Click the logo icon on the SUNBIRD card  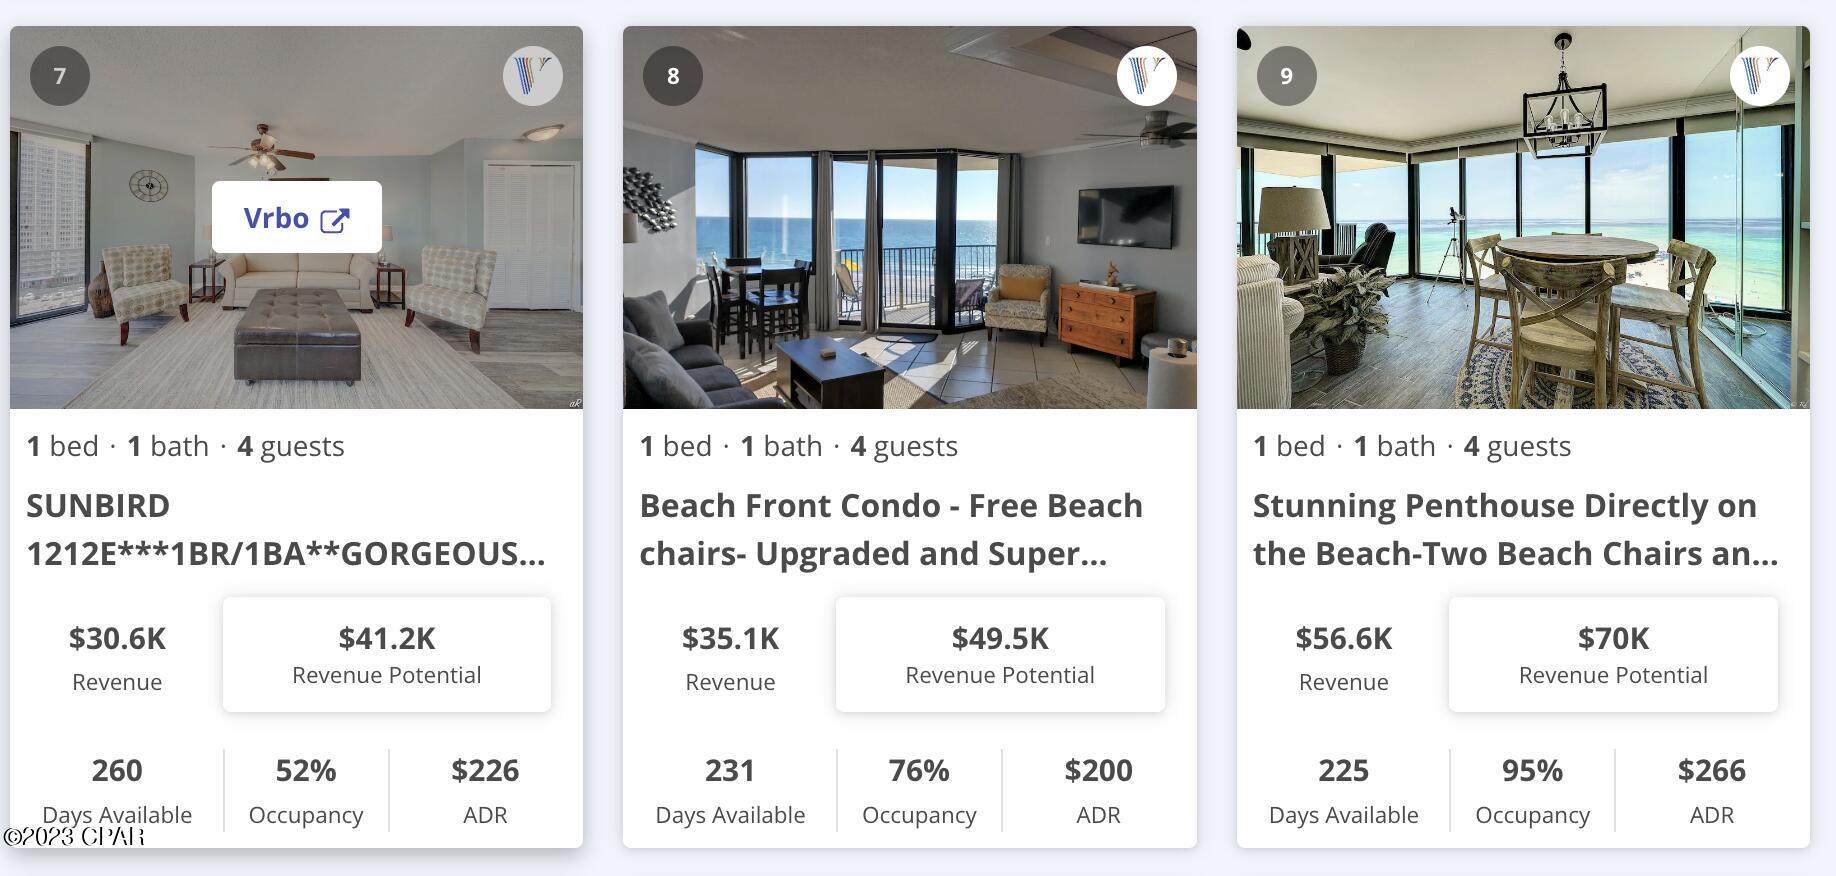534,75
